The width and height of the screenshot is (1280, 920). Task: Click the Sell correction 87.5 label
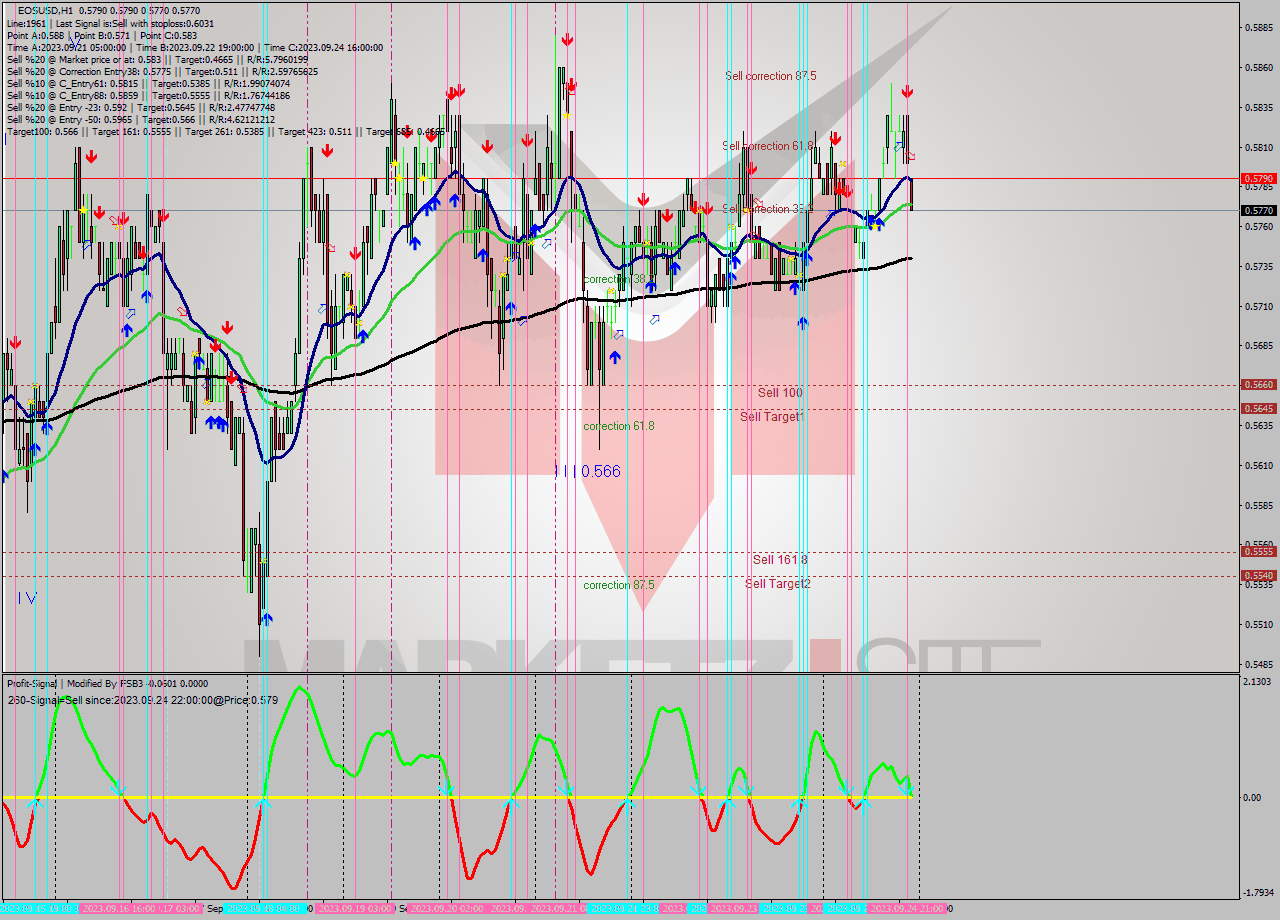768,75
